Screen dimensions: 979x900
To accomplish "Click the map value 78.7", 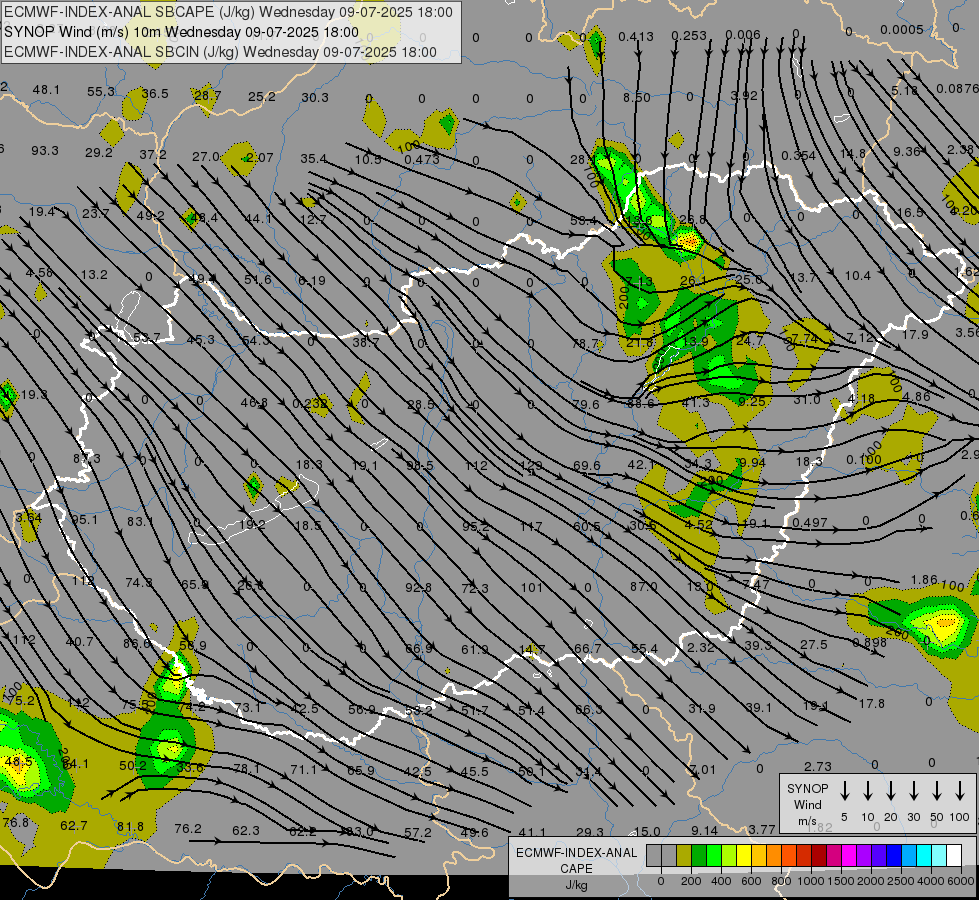I will [586, 344].
